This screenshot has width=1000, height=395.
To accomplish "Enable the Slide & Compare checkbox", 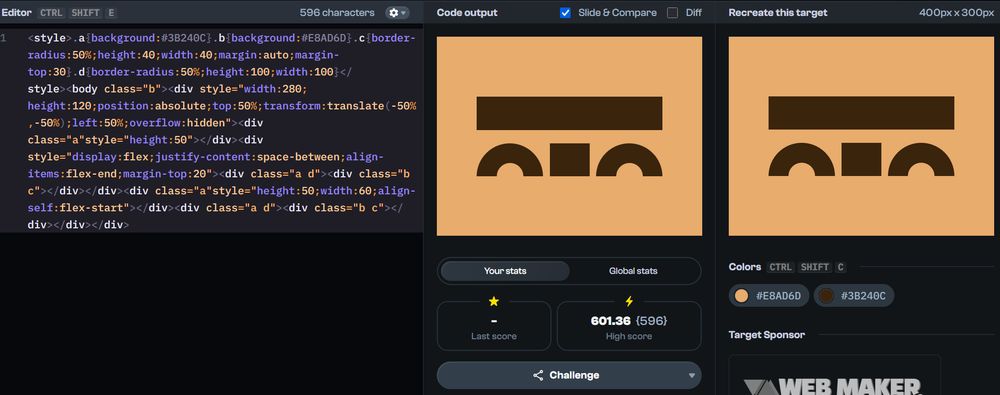I will click(565, 13).
